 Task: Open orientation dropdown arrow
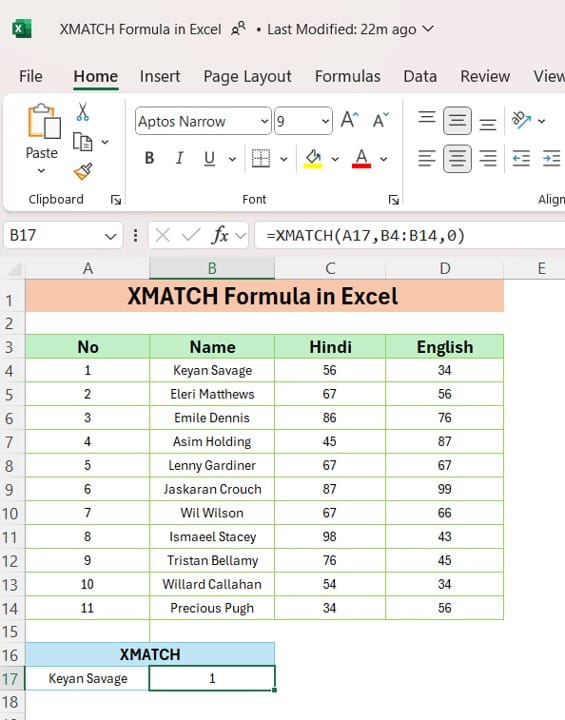[x=542, y=121]
